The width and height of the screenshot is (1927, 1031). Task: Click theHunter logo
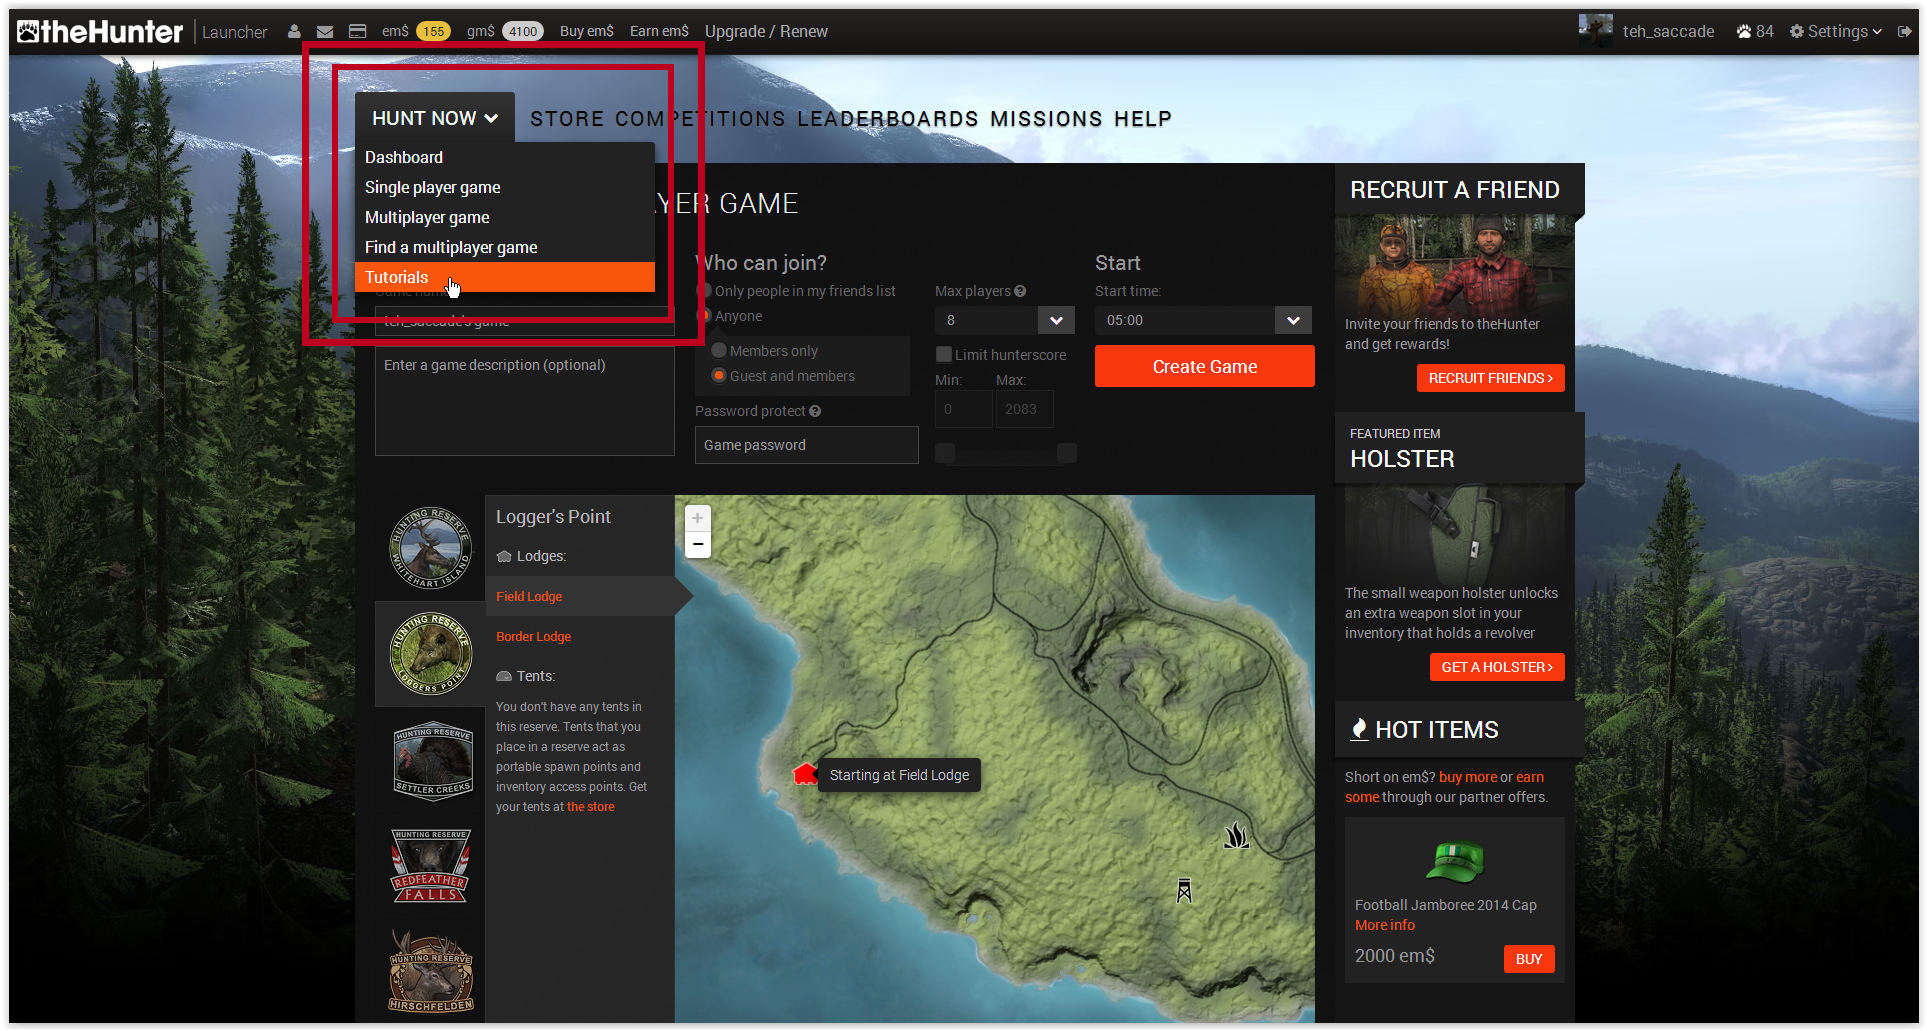pos(100,32)
